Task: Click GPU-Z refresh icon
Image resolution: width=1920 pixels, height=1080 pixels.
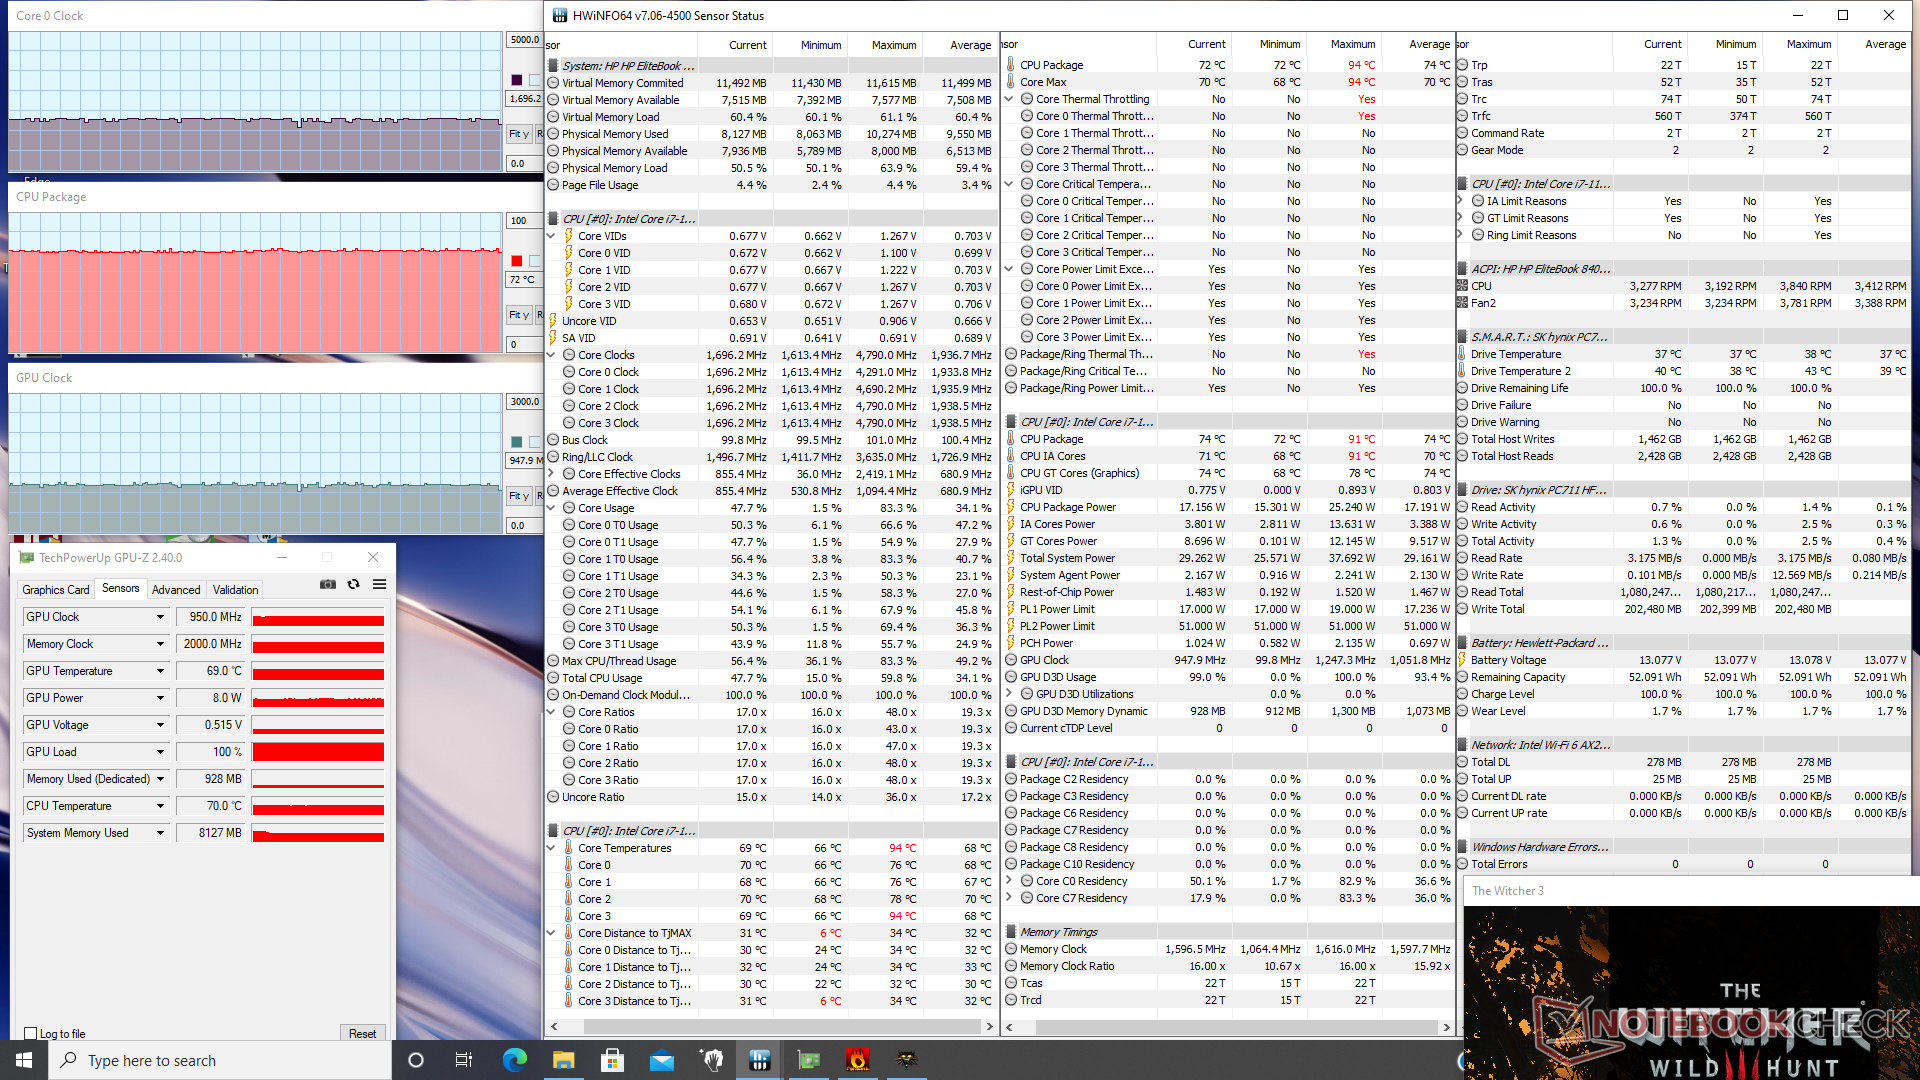Action: pos(353,585)
